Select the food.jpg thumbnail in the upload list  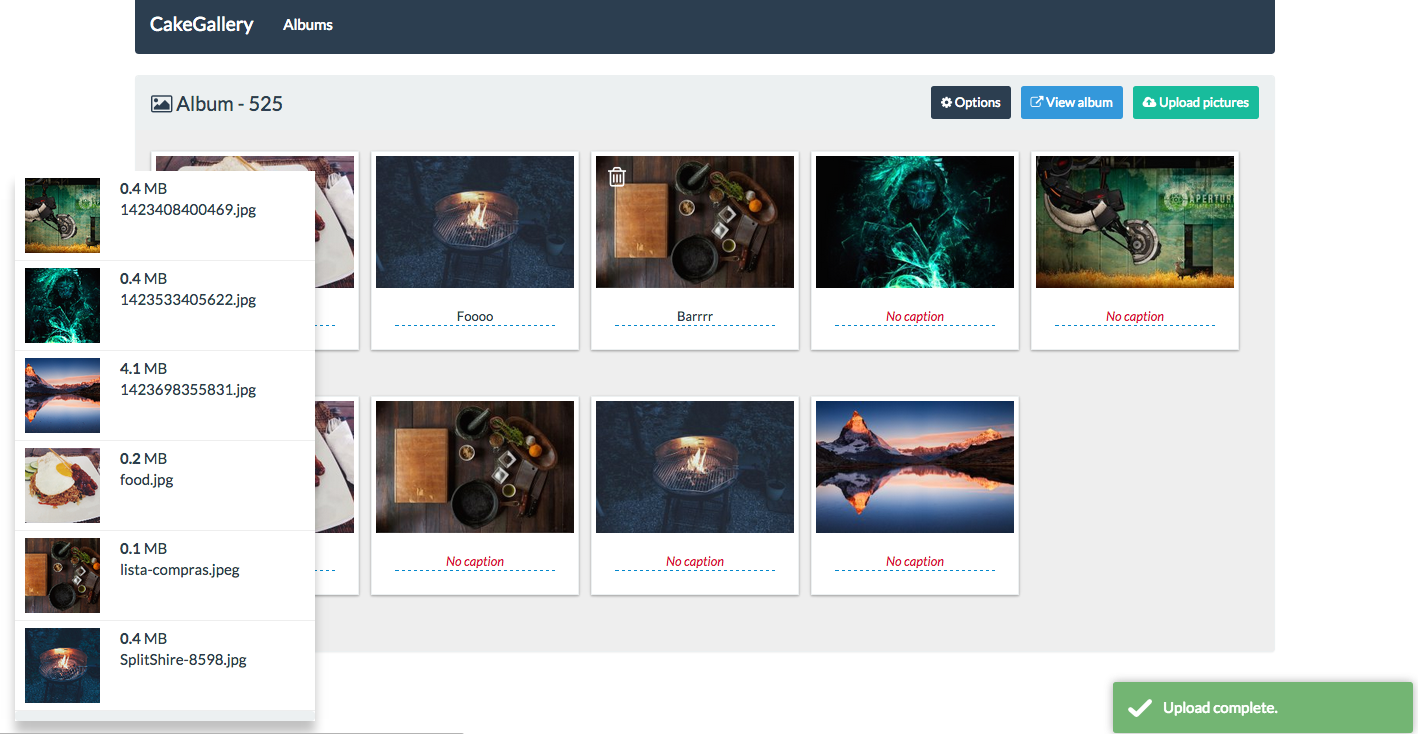click(x=62, y=485)
